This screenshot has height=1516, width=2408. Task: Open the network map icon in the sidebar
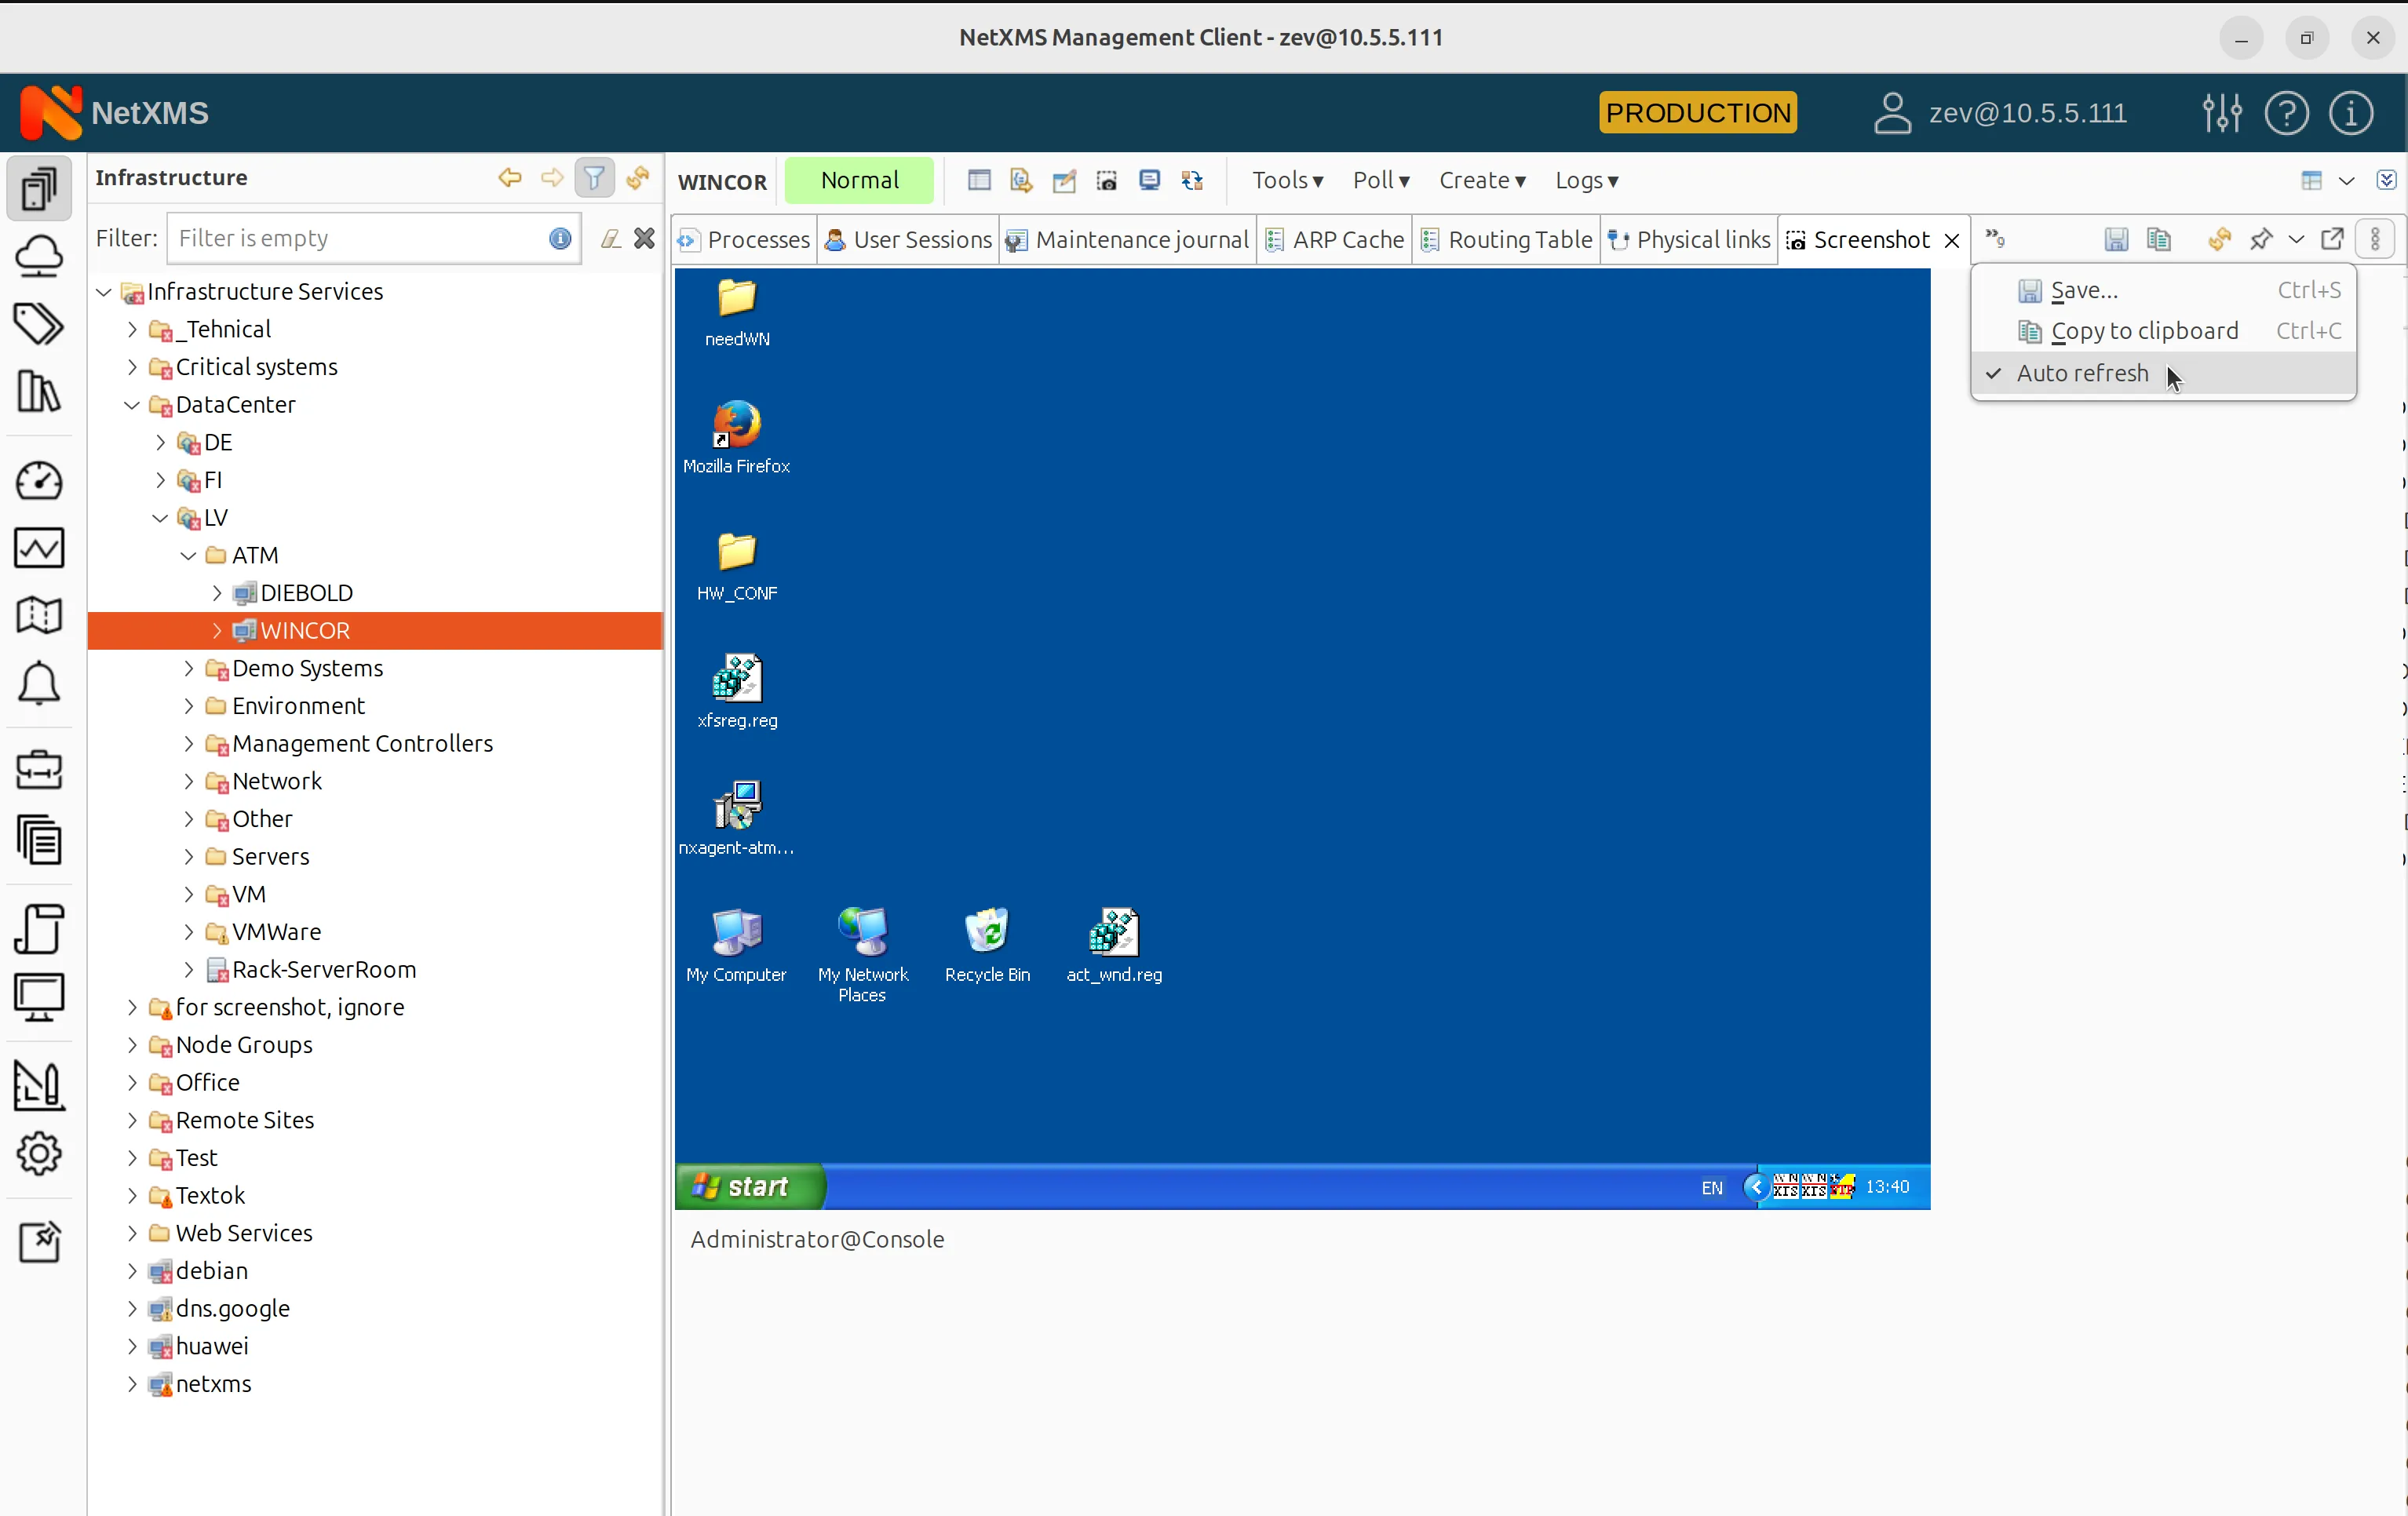(39, 615)
